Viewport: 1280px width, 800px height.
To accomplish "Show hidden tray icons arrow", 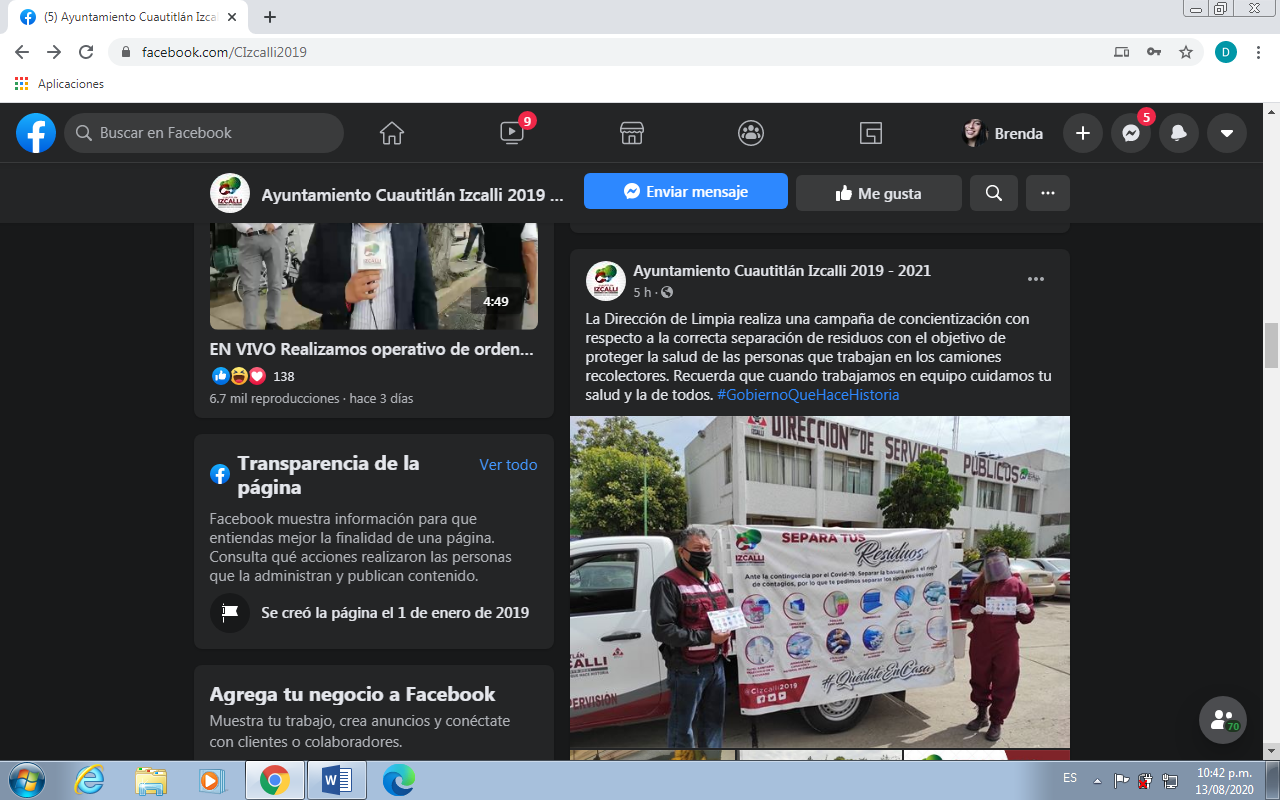I will pyautogui.click(x=1098, y=780).
